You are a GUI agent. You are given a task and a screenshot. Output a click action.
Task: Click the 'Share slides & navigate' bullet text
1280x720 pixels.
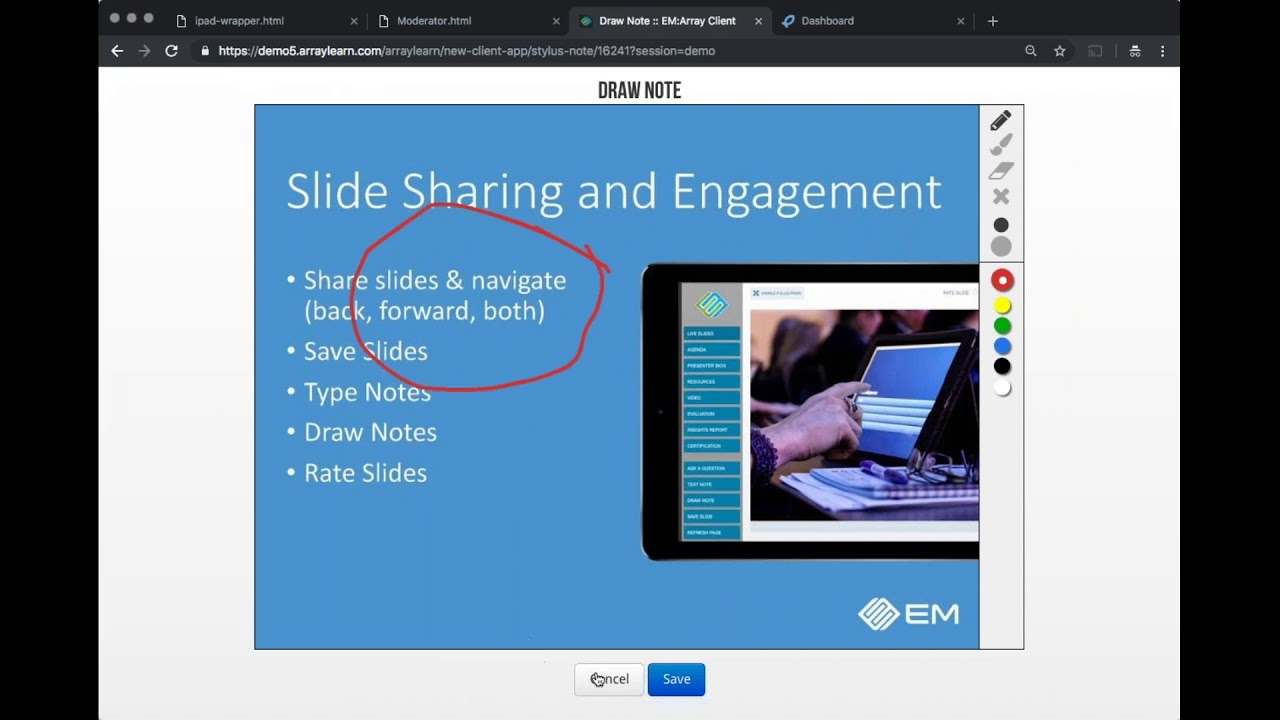click(435, 281)
